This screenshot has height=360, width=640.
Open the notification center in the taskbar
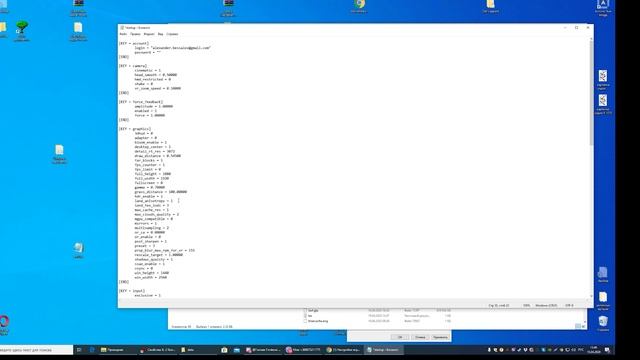pyautogui.click(x=607, y=350)
